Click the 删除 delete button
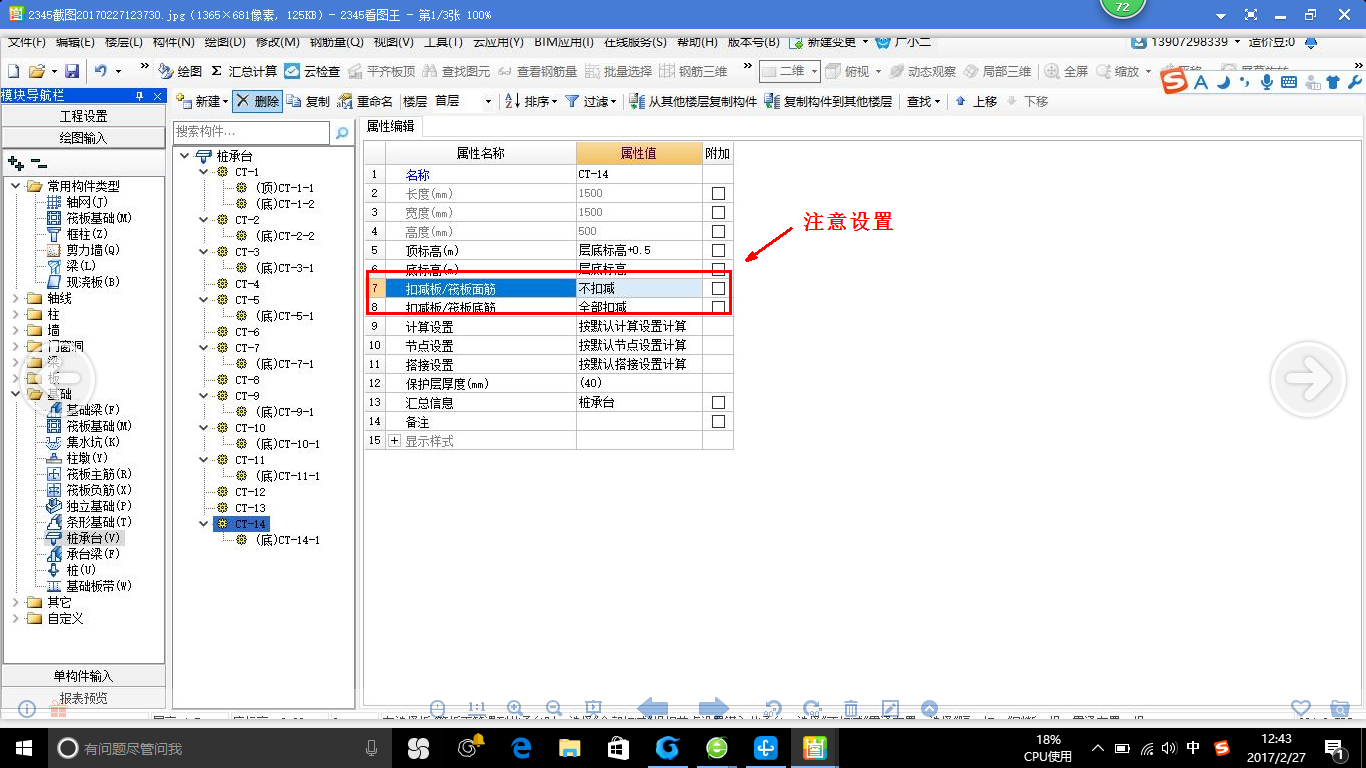The height and width of the screenshot is (768, 1366). click(x=259, y=101)
